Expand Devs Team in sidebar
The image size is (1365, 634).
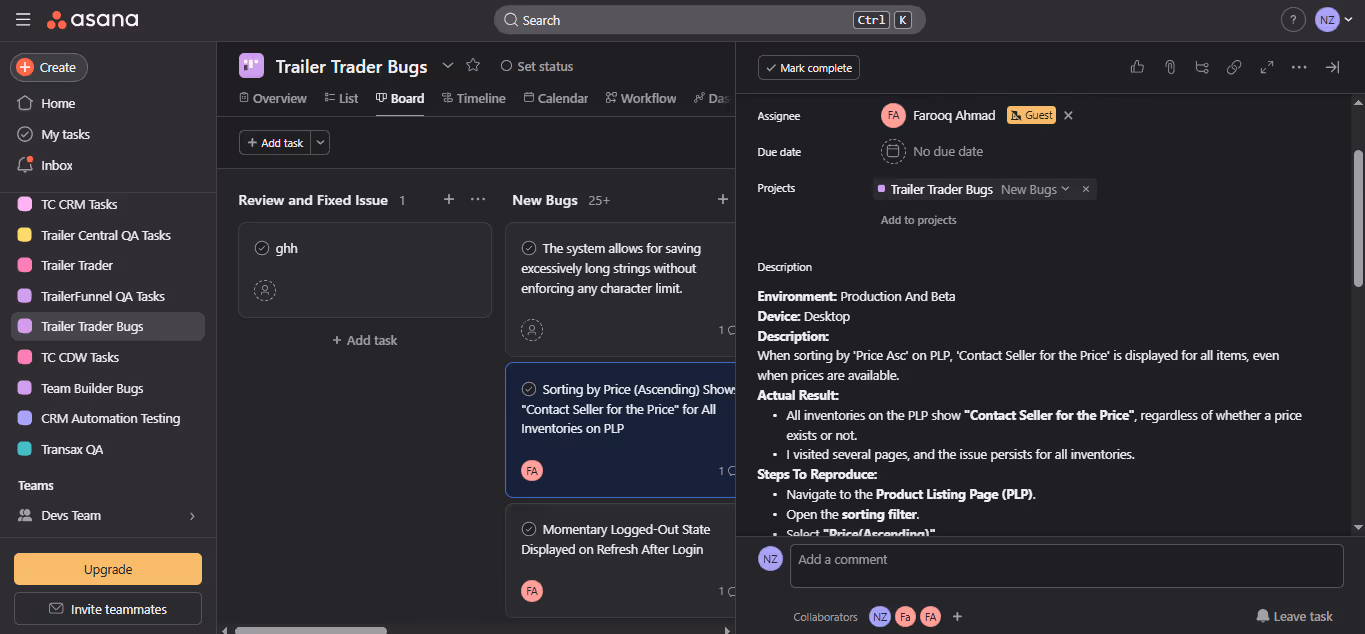[192, 516]
